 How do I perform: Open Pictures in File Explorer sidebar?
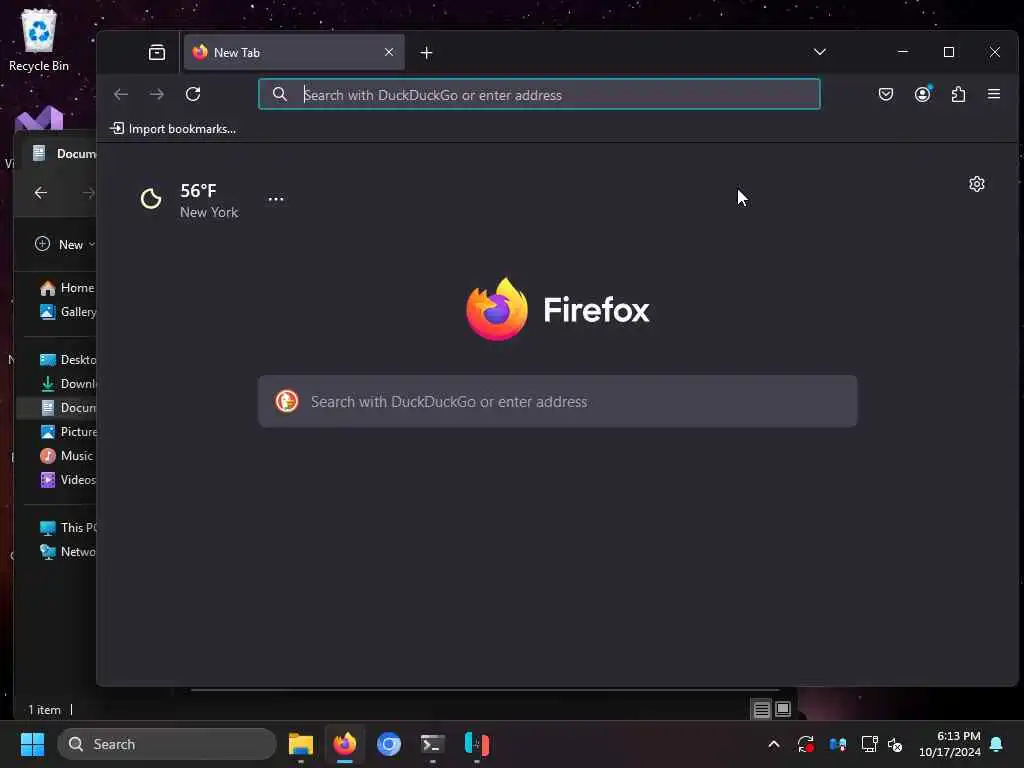tap(67, 432)
